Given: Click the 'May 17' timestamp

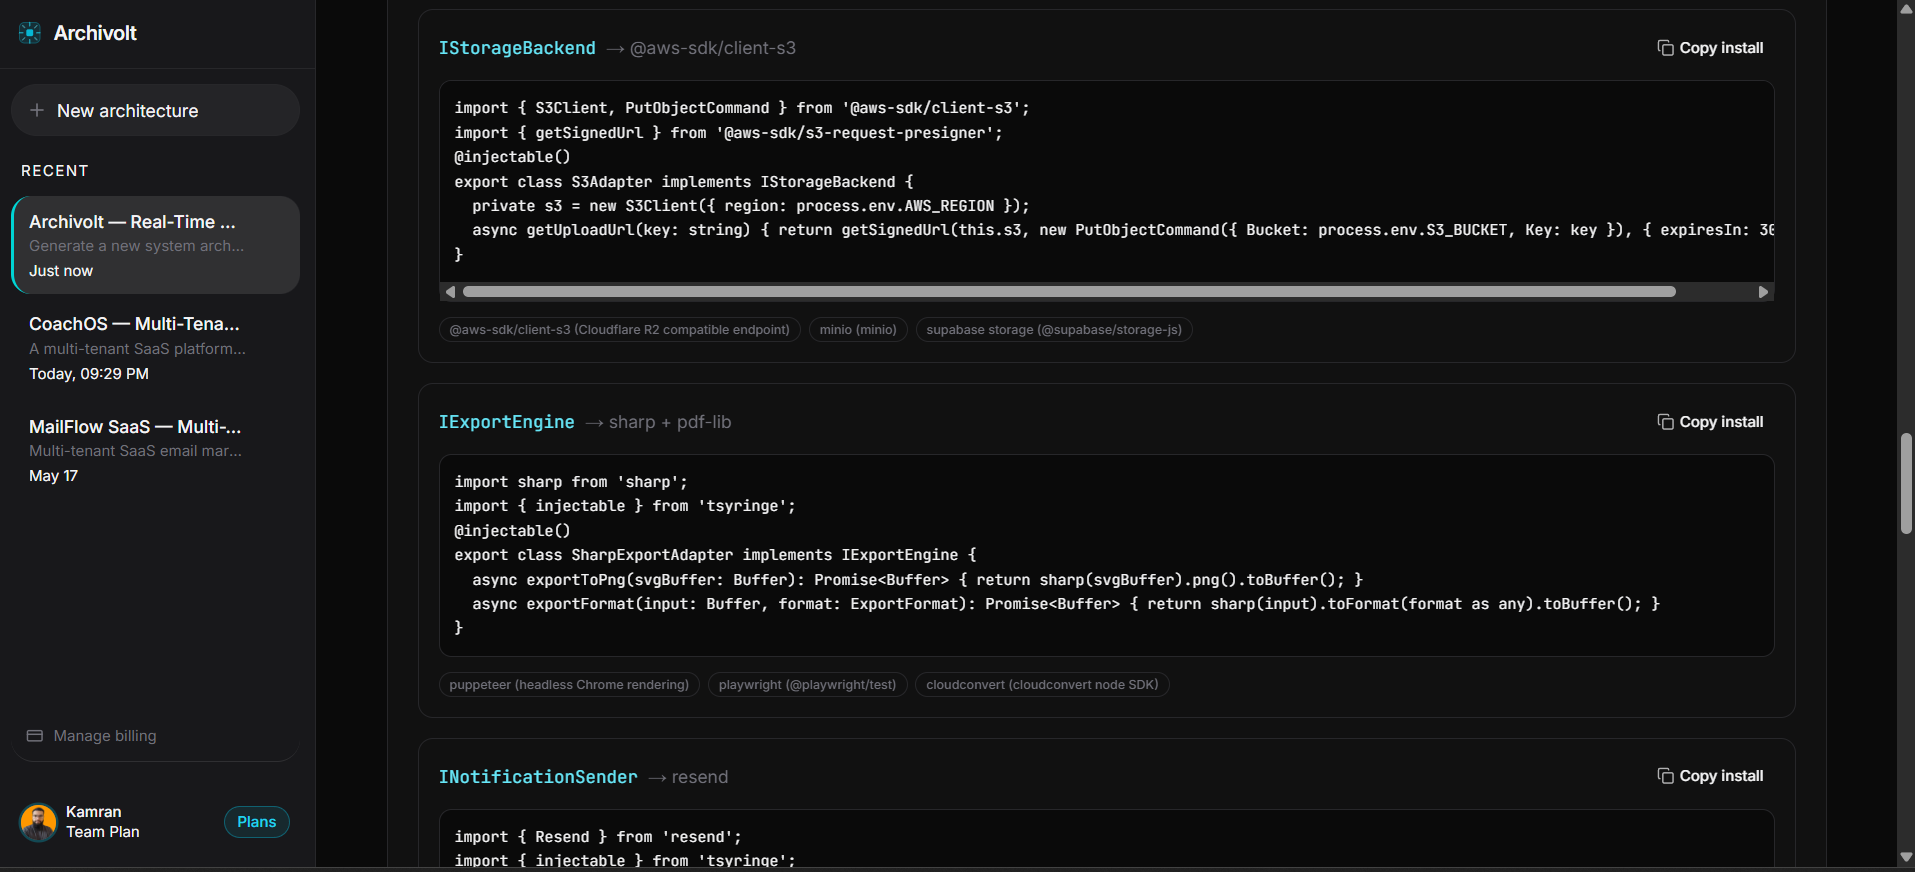Looking at the screenshot, I should (x=53, y=476).
